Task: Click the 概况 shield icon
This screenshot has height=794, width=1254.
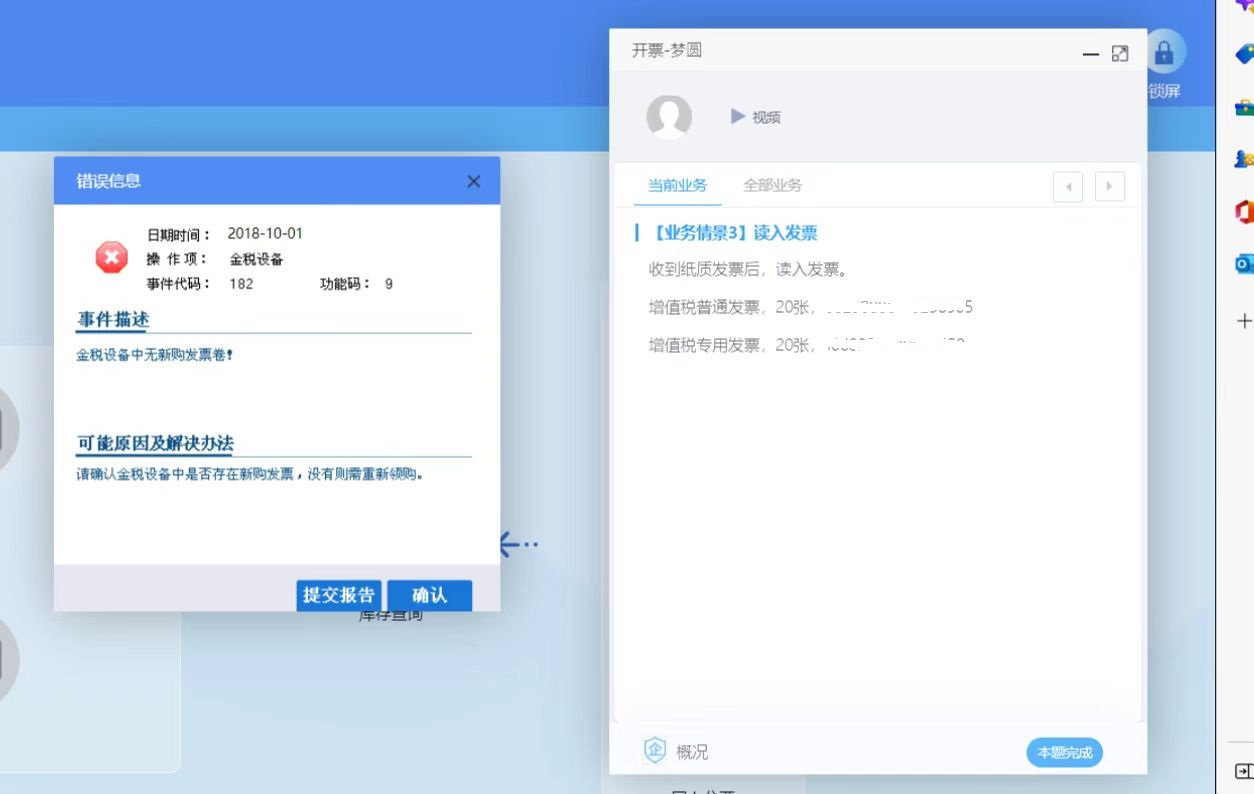Action: tap(655, 751)
